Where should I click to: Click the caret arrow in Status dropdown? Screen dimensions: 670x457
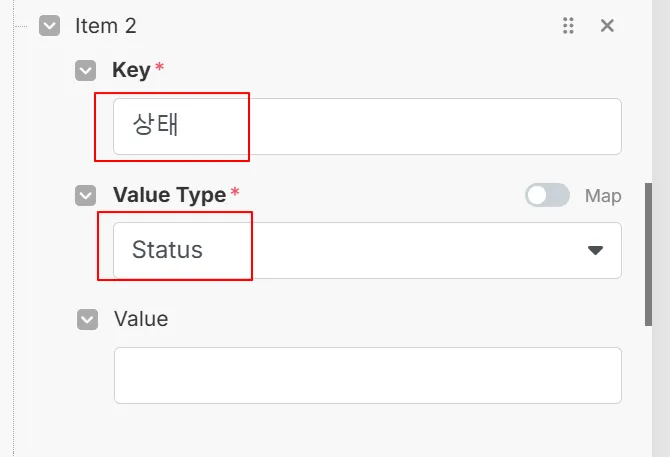pos(595,250)
